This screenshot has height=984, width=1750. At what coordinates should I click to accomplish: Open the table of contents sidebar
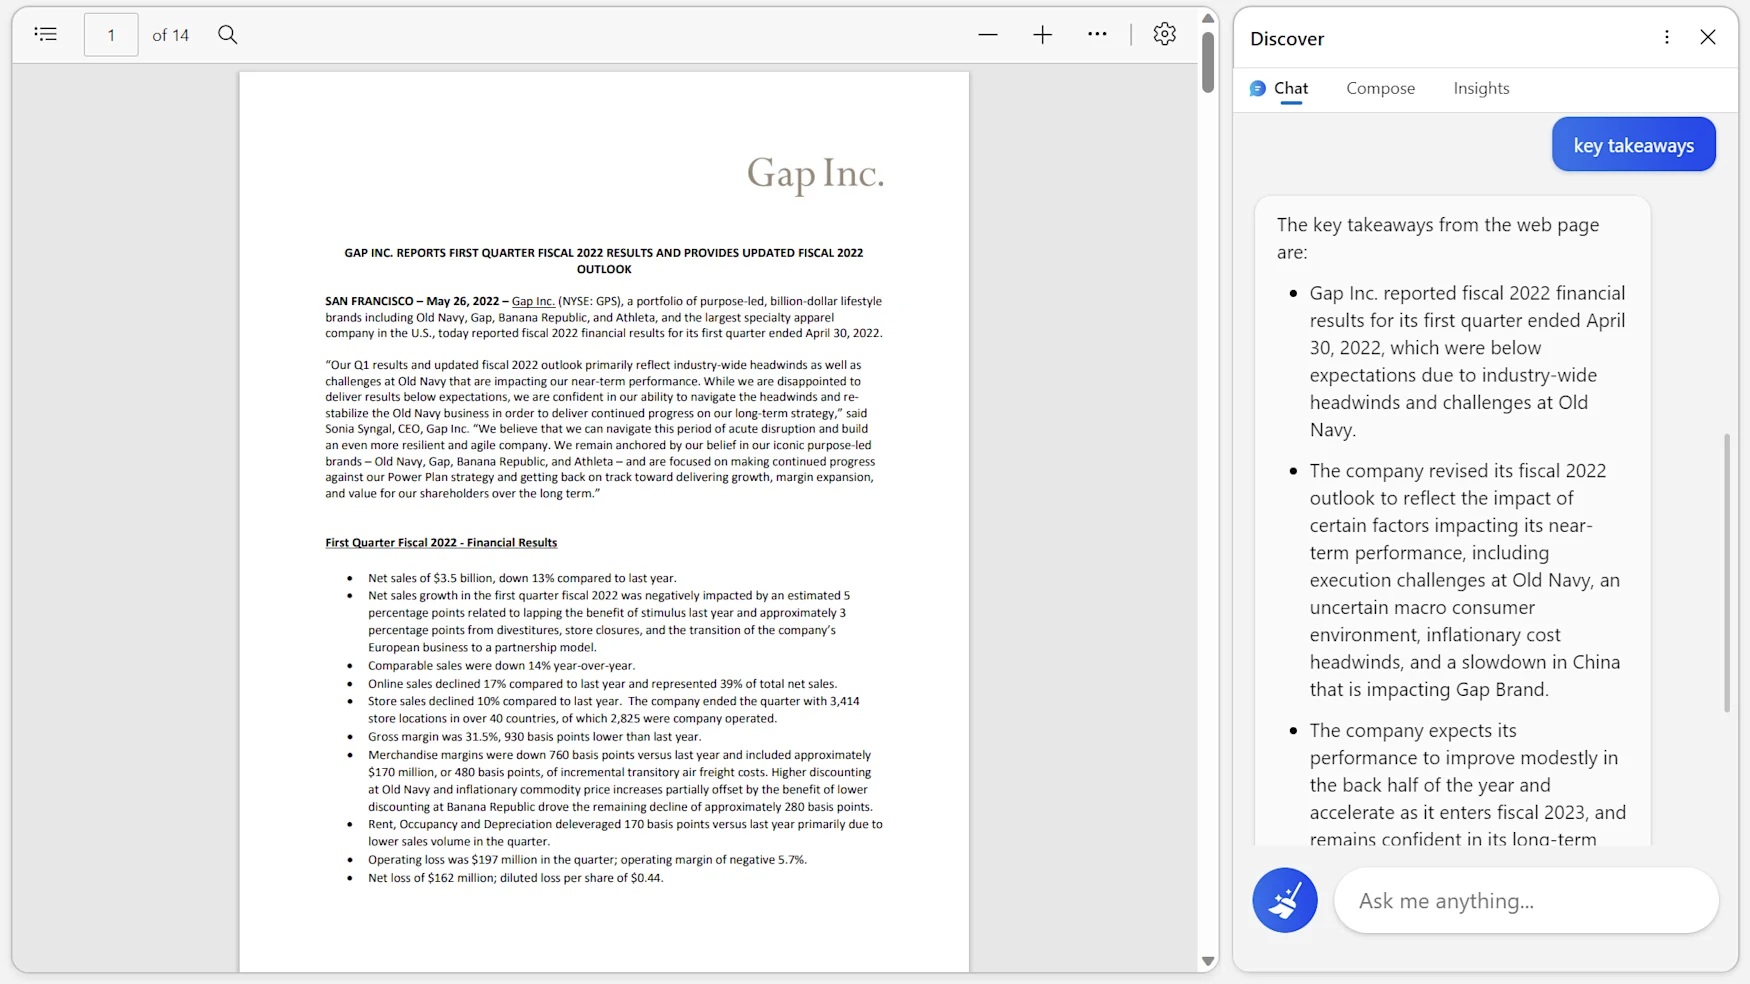click(46, 35)
